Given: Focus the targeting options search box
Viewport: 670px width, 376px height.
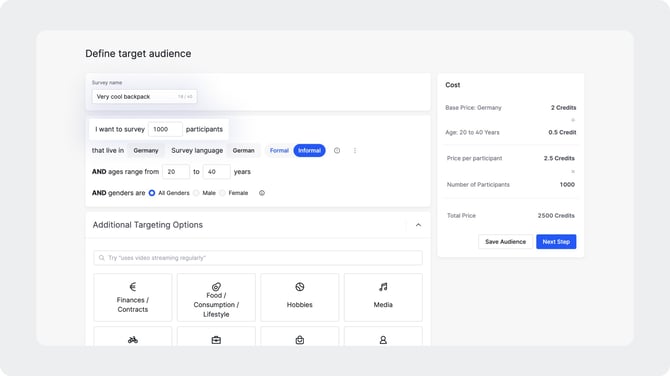Looking at the screenshot, I should tap(258, 258).
